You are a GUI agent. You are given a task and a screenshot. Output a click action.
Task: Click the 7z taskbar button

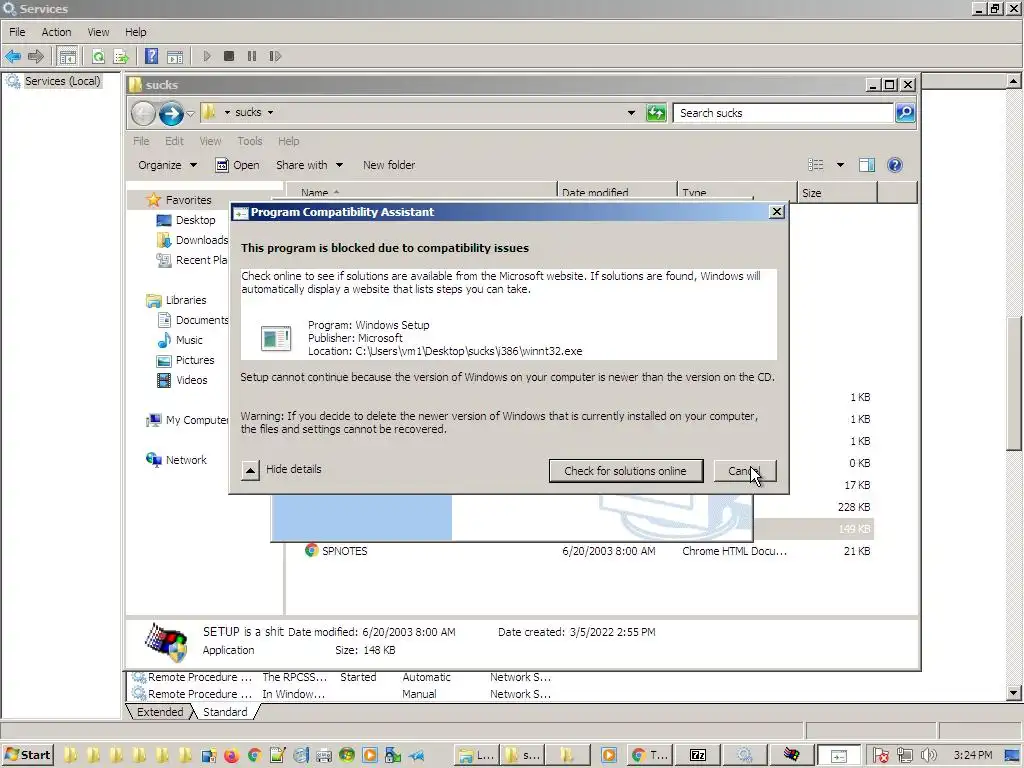698,756
